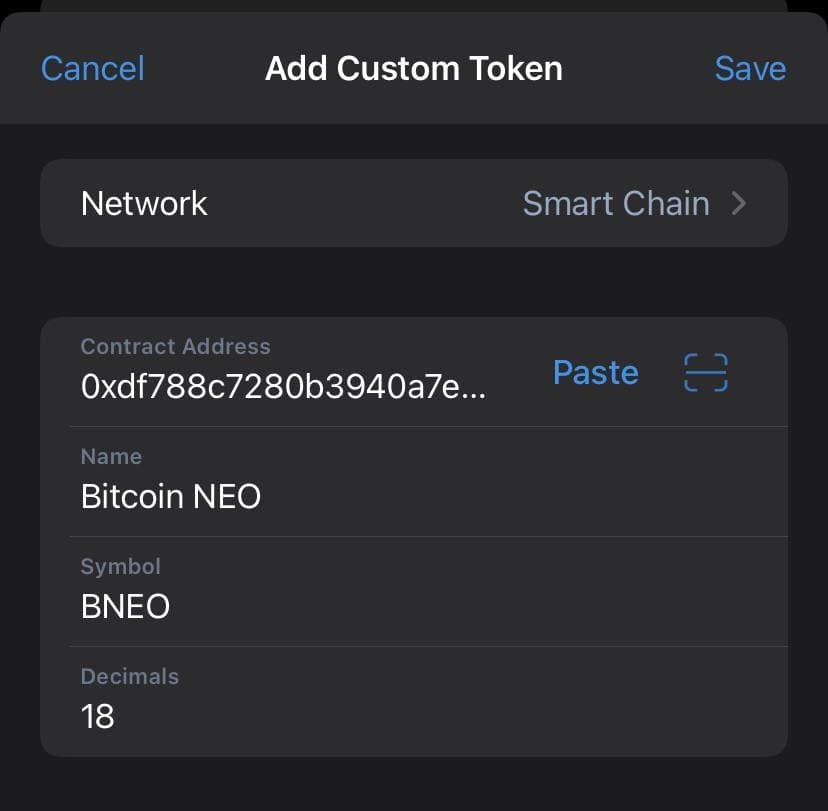Select the Smart Chain network value
828x811 pixels.
click(x=615, y=204)
